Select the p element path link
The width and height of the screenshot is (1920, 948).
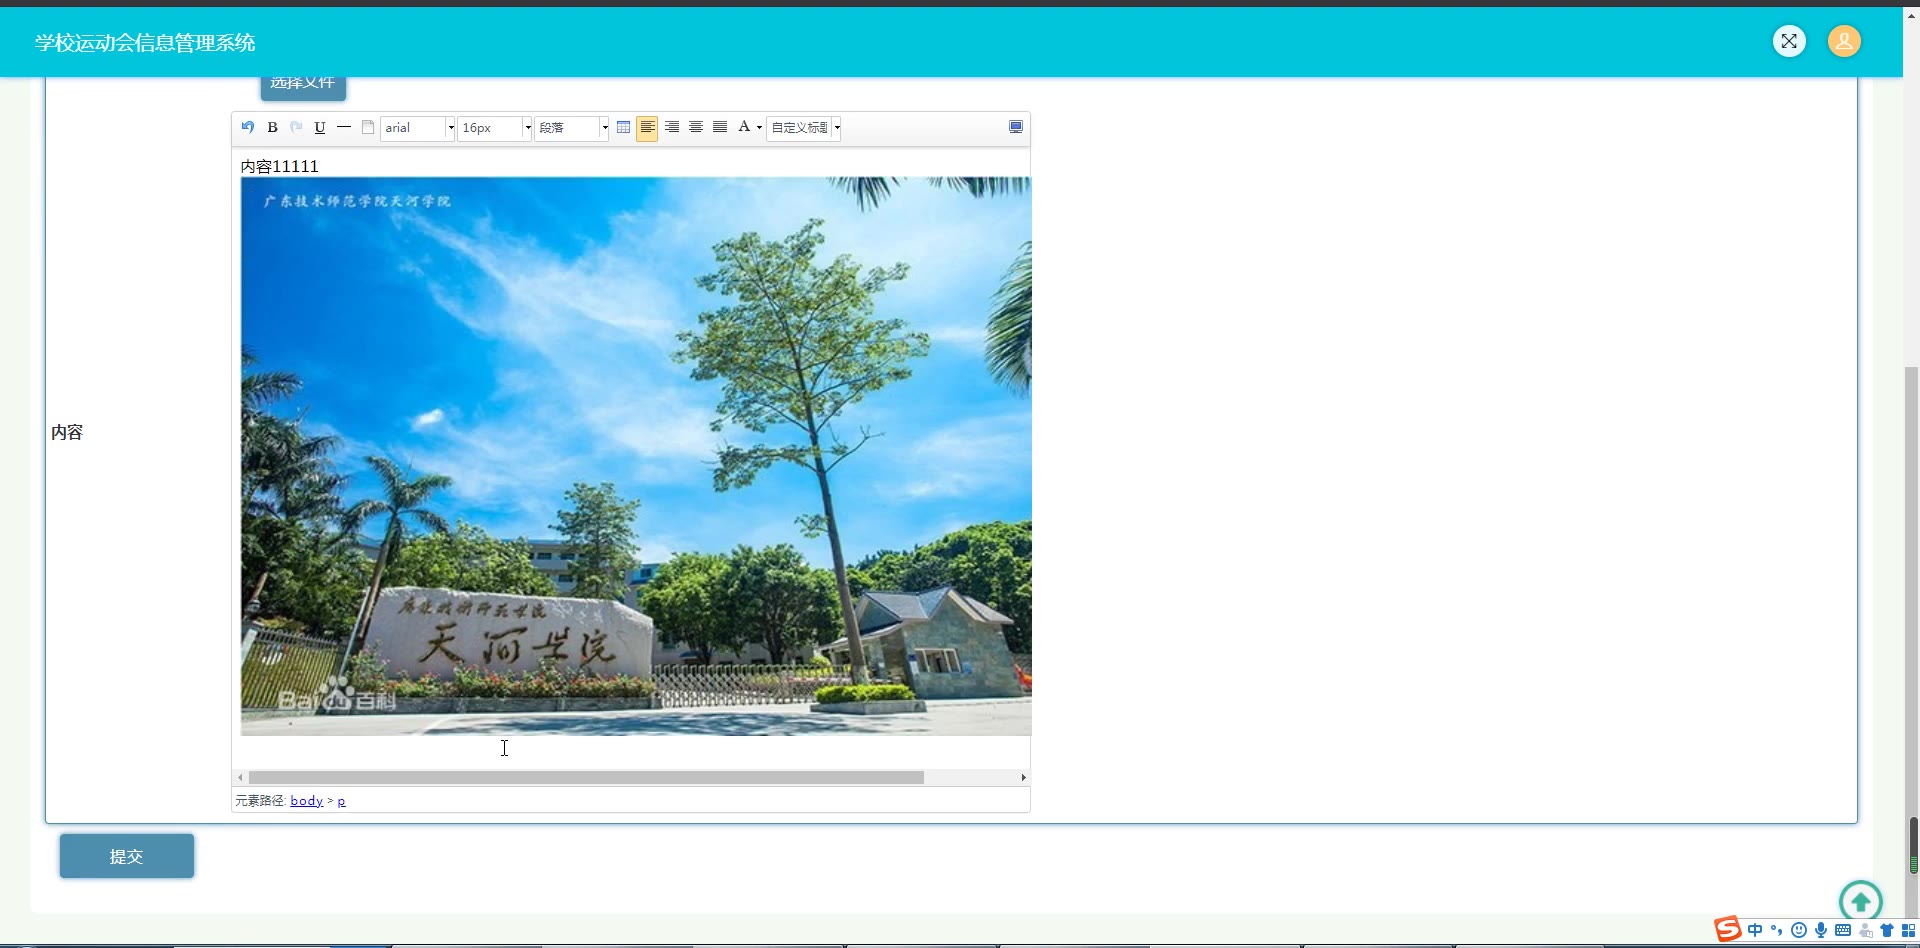click(341, 802)
